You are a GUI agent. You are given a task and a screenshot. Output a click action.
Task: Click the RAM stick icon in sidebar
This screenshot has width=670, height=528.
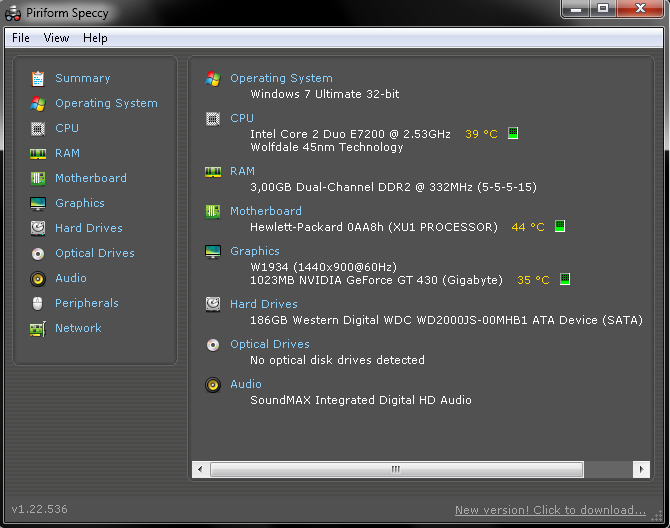click(x=38, y=154)
